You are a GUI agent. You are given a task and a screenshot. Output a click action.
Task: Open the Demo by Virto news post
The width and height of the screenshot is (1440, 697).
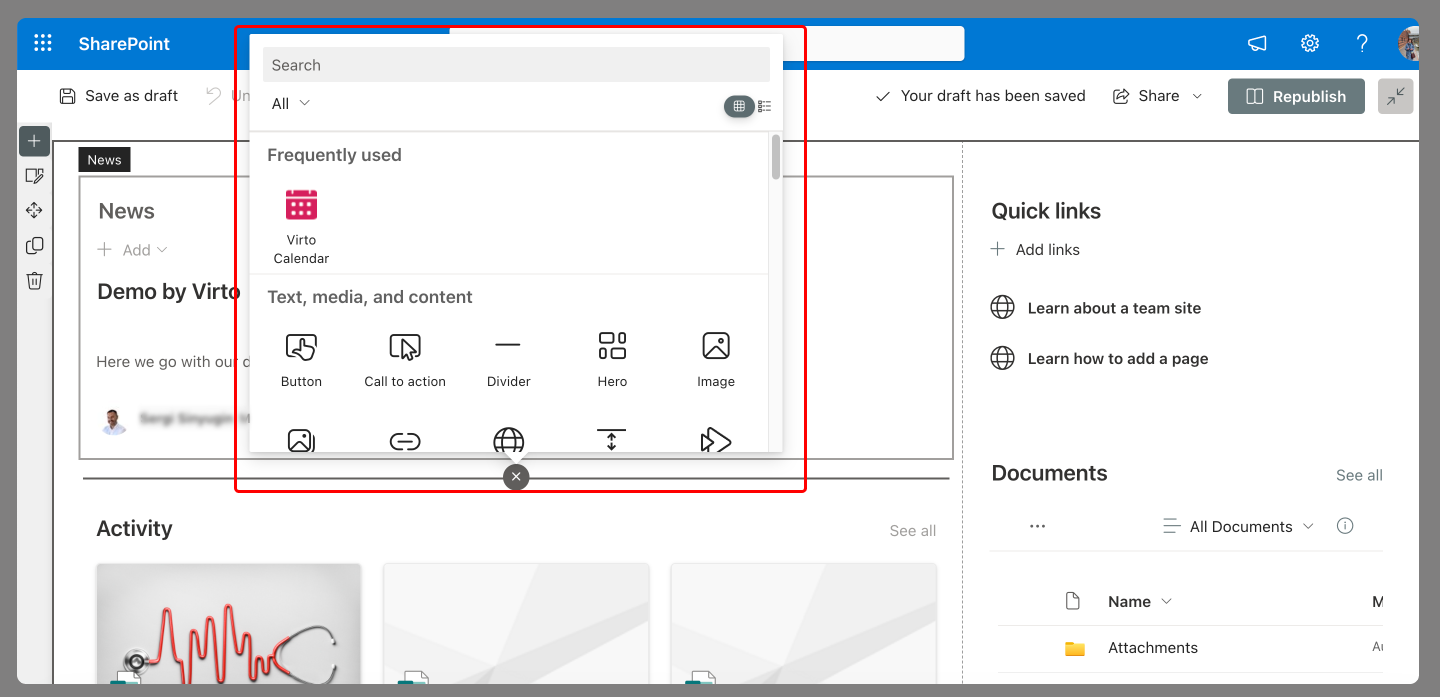point(169,292)
